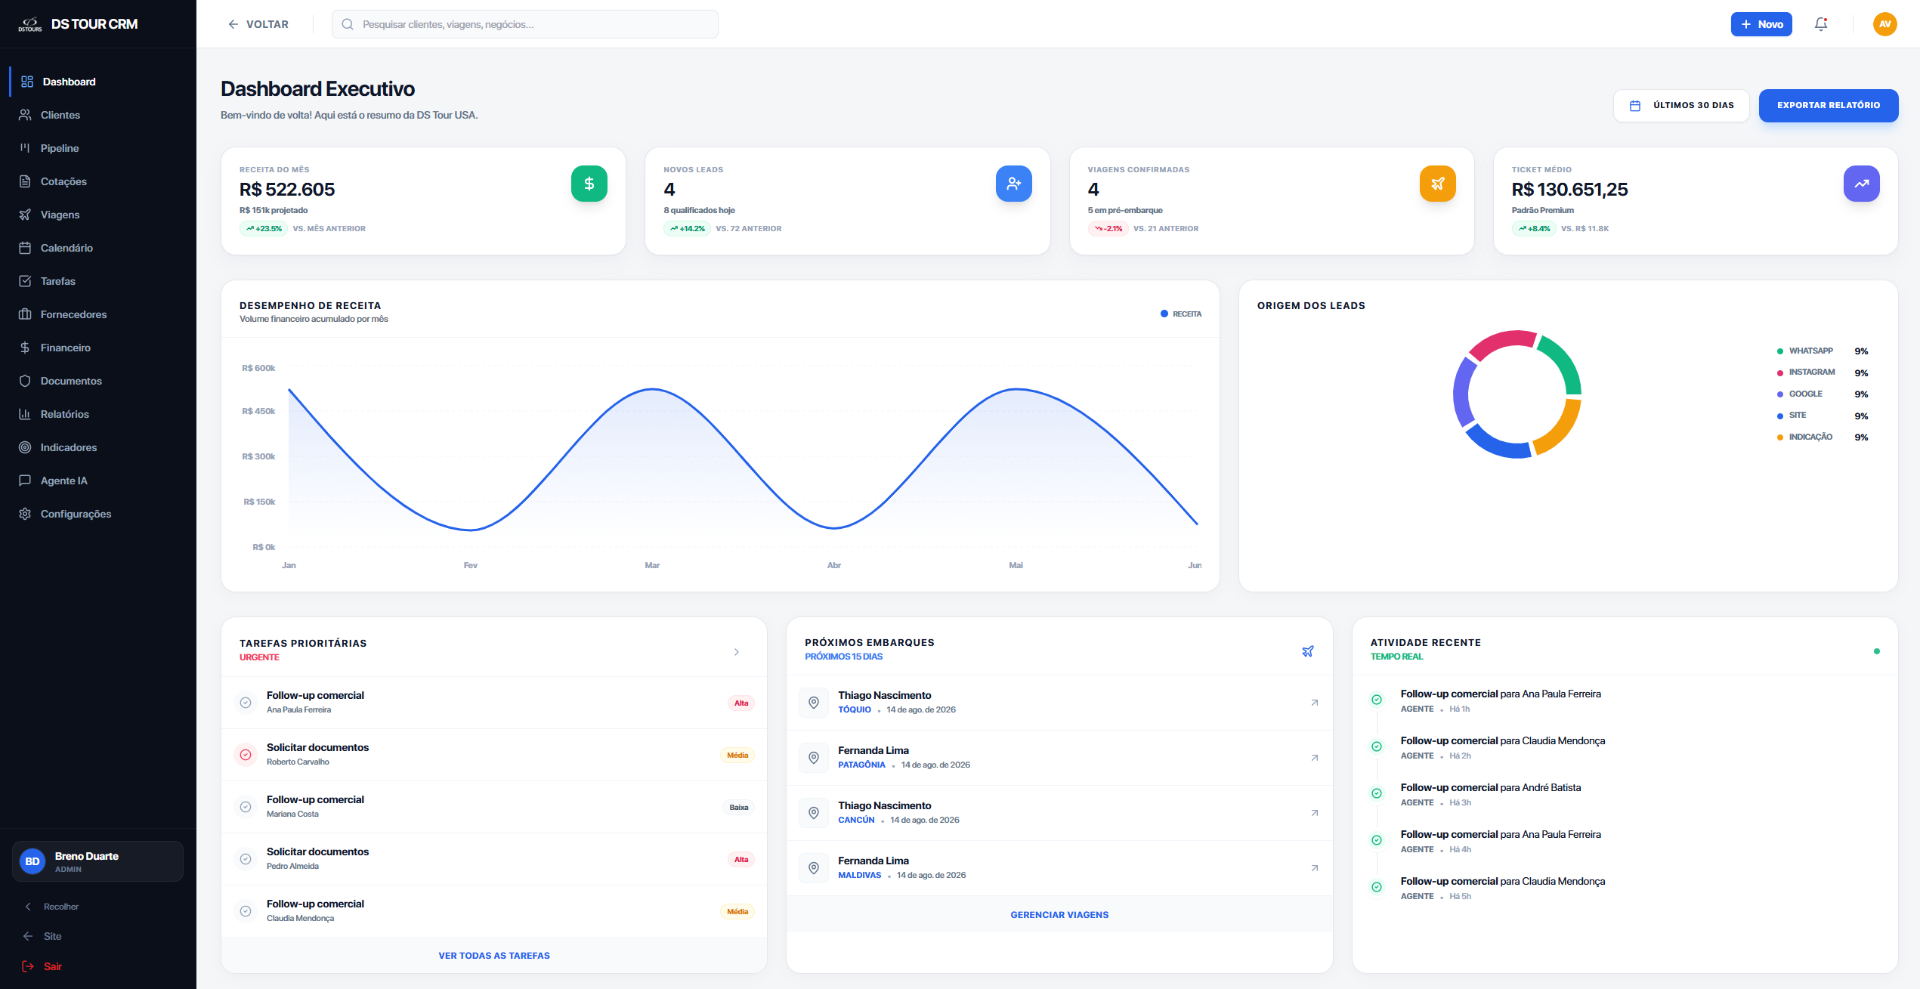Screen dimensions: 1920x989
Task: Click Ver Todas as Tarefas link
Action: click(494, 956)
